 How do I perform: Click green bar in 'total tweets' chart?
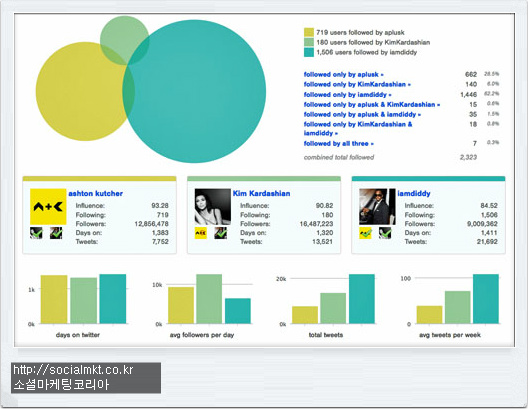(x=333, y=308)
